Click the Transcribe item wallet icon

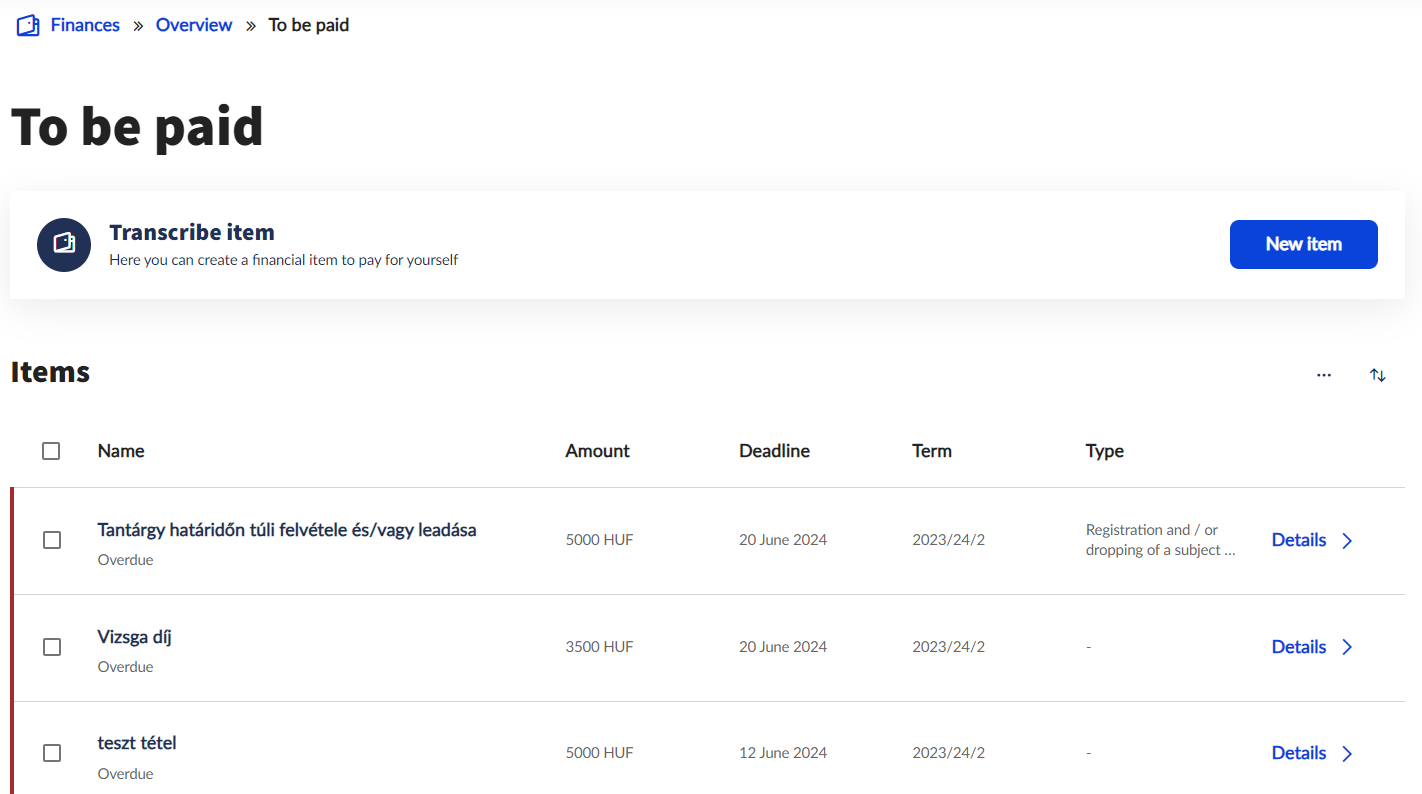click(x=64, y=244)
